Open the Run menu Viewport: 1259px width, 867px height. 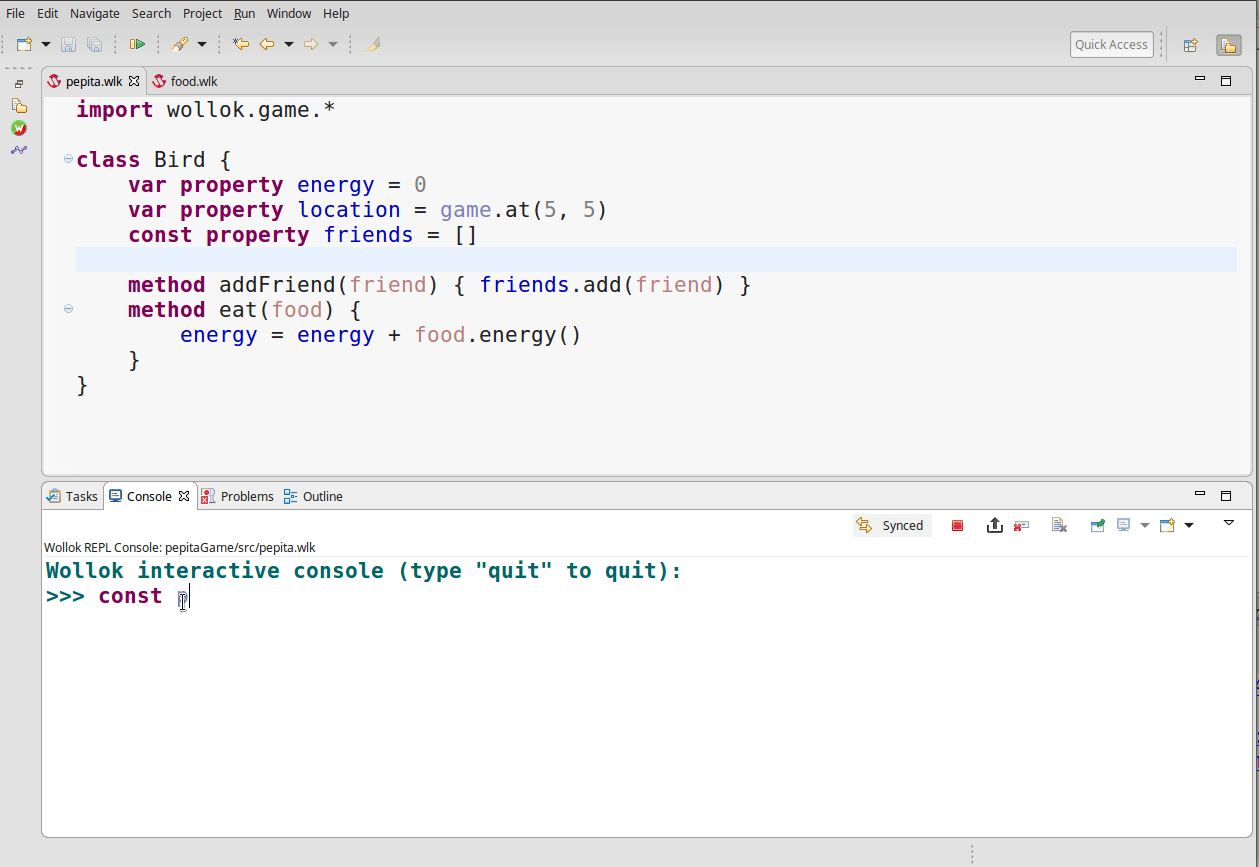pos(244,13)
